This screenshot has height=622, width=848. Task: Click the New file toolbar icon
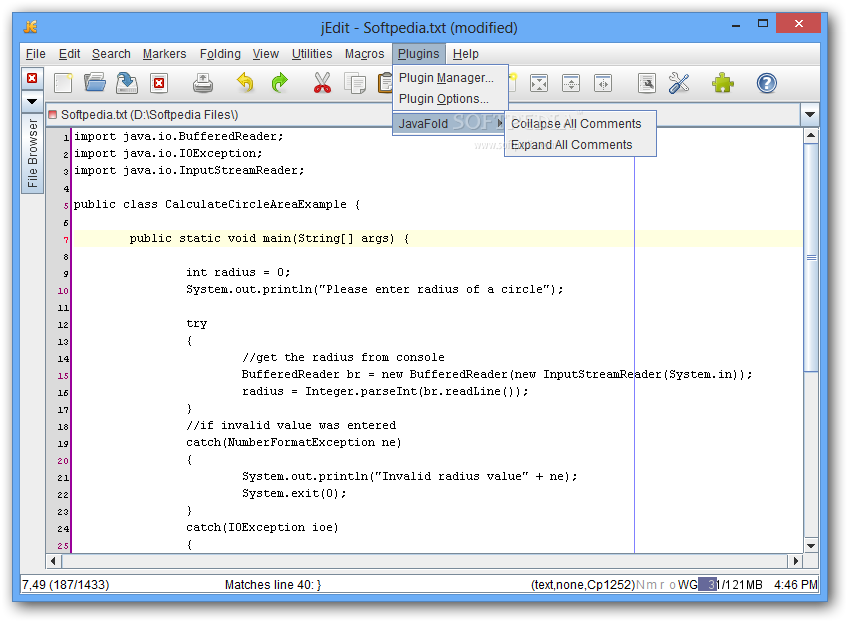[x=63, y=83]
